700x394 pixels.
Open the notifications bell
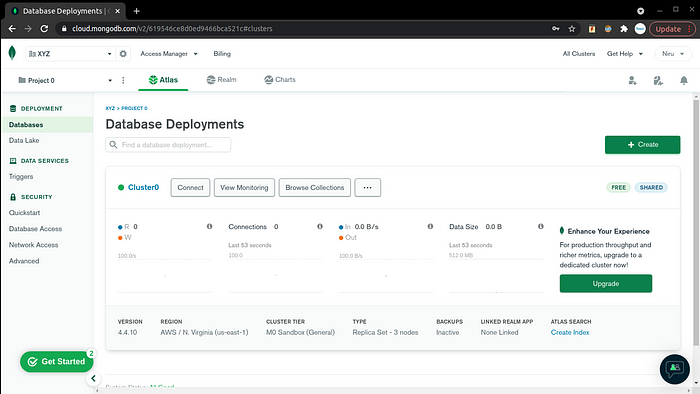tap(683, 80)
